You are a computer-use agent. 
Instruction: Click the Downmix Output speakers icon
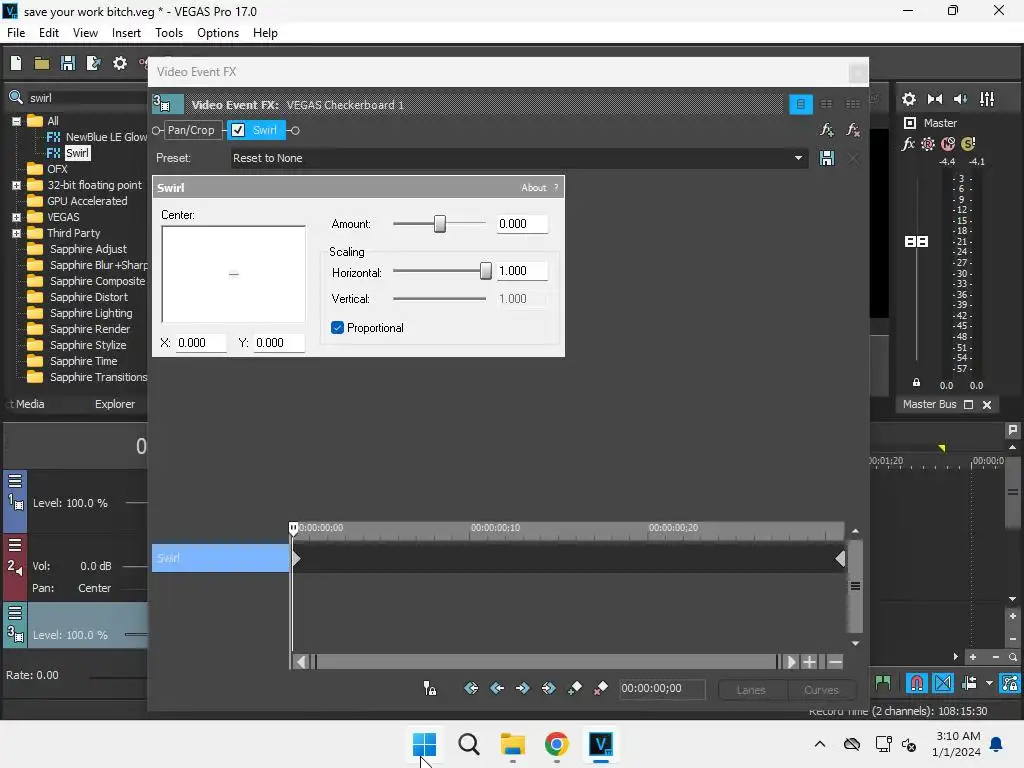(935, 99)
